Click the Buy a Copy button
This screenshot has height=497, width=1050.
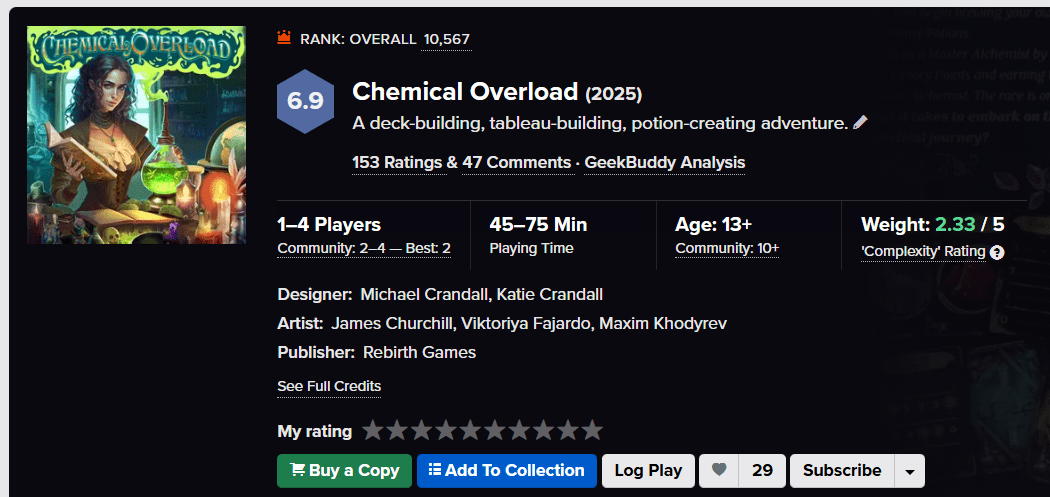[x=345, y=471]
